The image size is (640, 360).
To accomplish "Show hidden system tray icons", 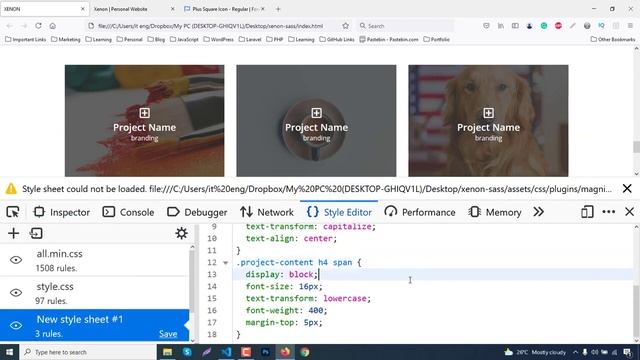I will click(x=575, y=352).
